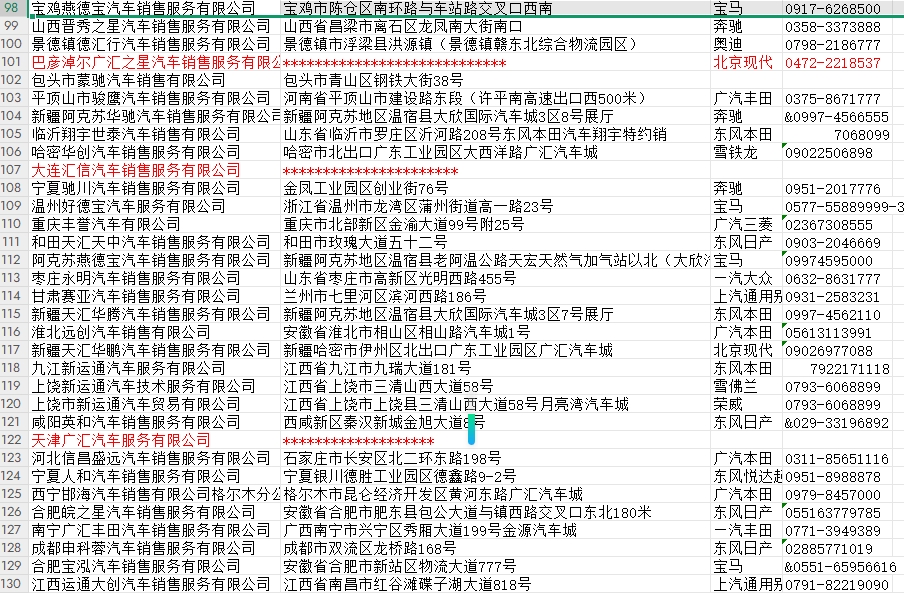904x593 pixels.
Task: Select row header 107
Action: pyautogui.click(x=14, y=170)
